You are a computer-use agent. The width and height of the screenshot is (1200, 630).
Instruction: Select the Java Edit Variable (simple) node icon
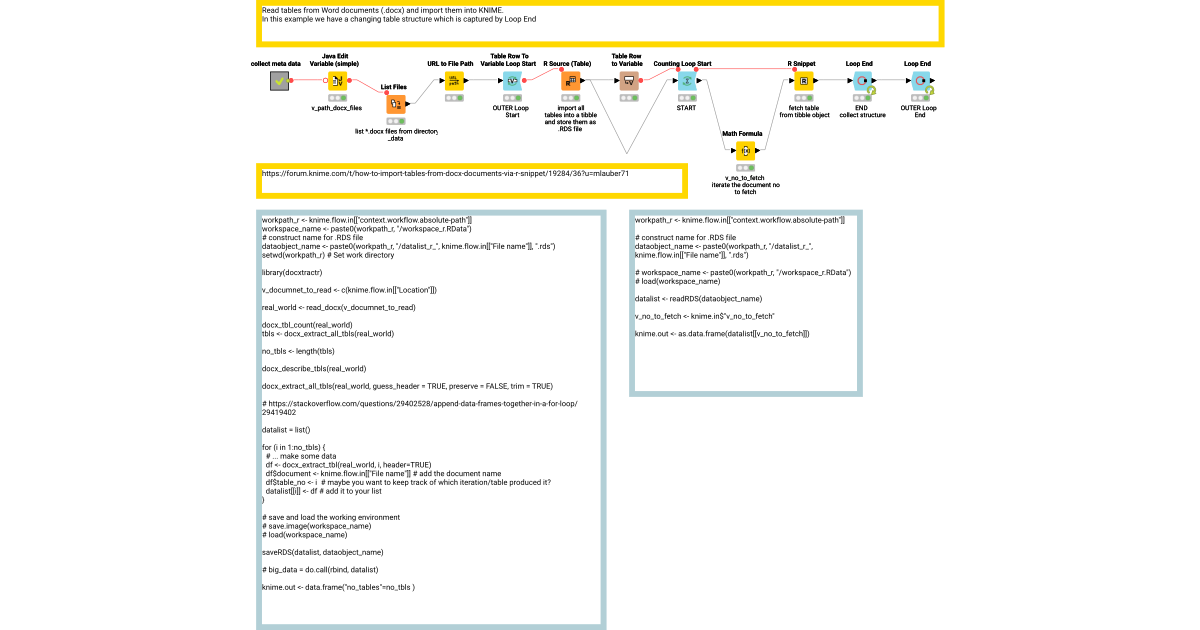[x=337, y=82]
